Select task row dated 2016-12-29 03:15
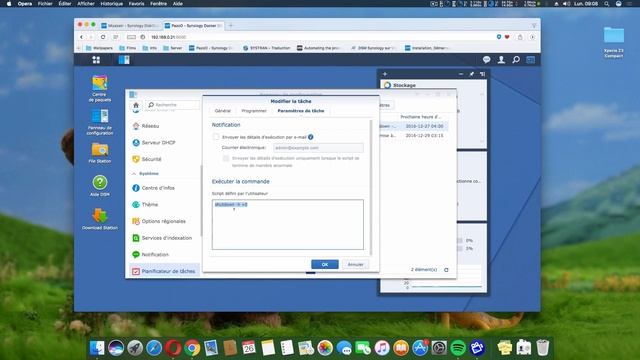Screen dimensions: 640x360 (413, 136)
